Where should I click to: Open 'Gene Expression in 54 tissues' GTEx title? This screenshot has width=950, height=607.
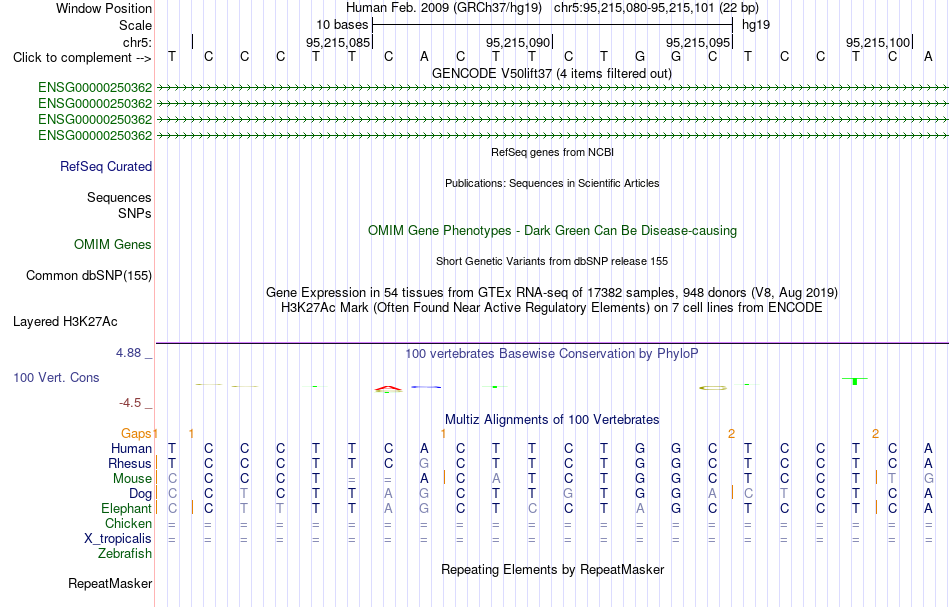pyautogui.click(x=552, y=293)
